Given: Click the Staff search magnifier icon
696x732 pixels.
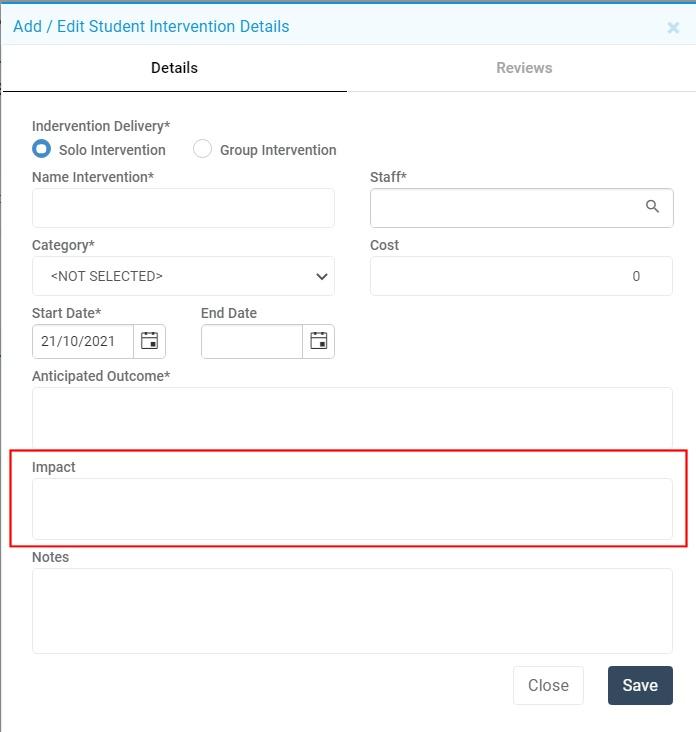Looking at the screenshot, I should click(x=652, y=207).
